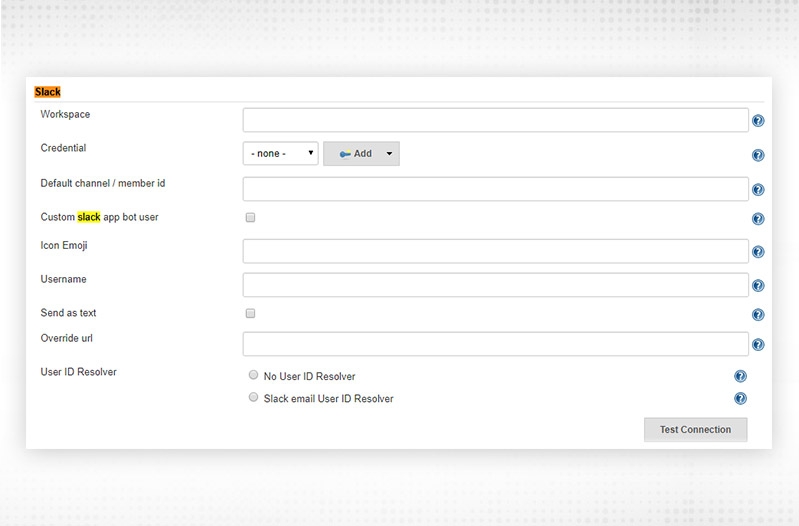The height and width of the screenshot is (526, 799).
Task: Choose Slack email User ID Resolver option
Action: [253, 397]
